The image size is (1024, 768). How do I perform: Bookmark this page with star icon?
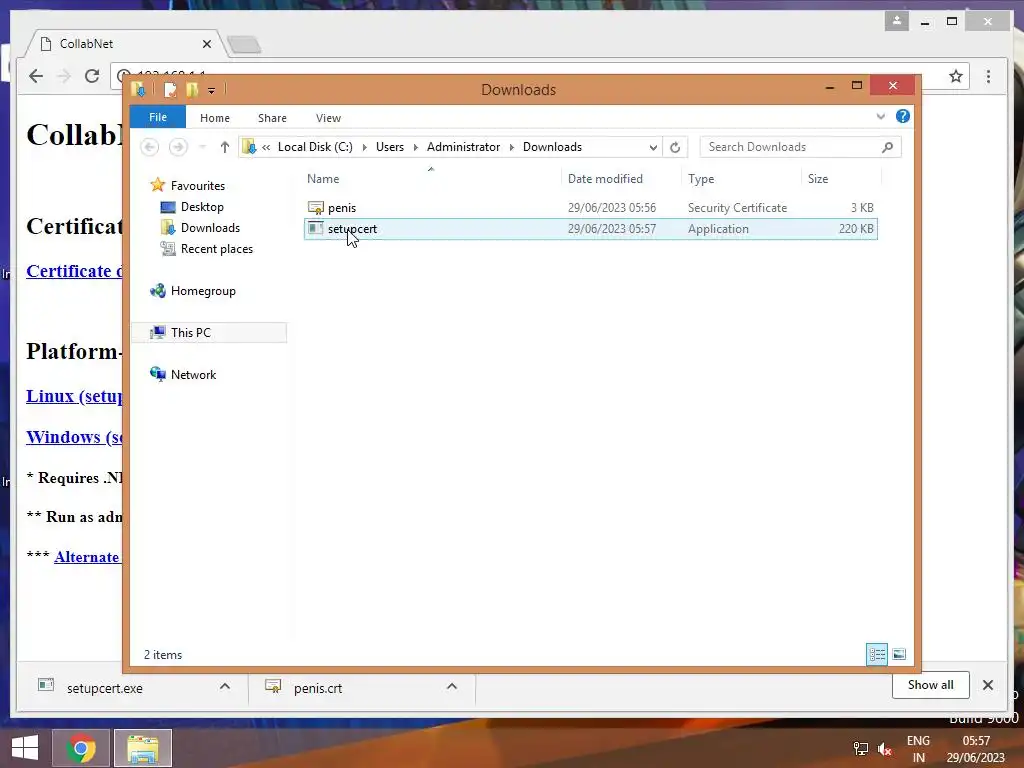[956, 76]
